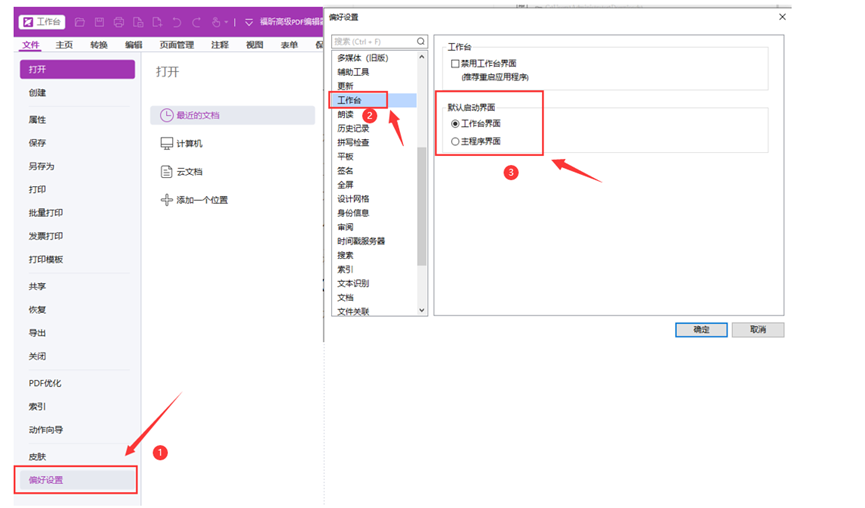Screen dimensions: 865x508
Task: Click the printer icon in quick toolbar
Action: coord(119,21)
